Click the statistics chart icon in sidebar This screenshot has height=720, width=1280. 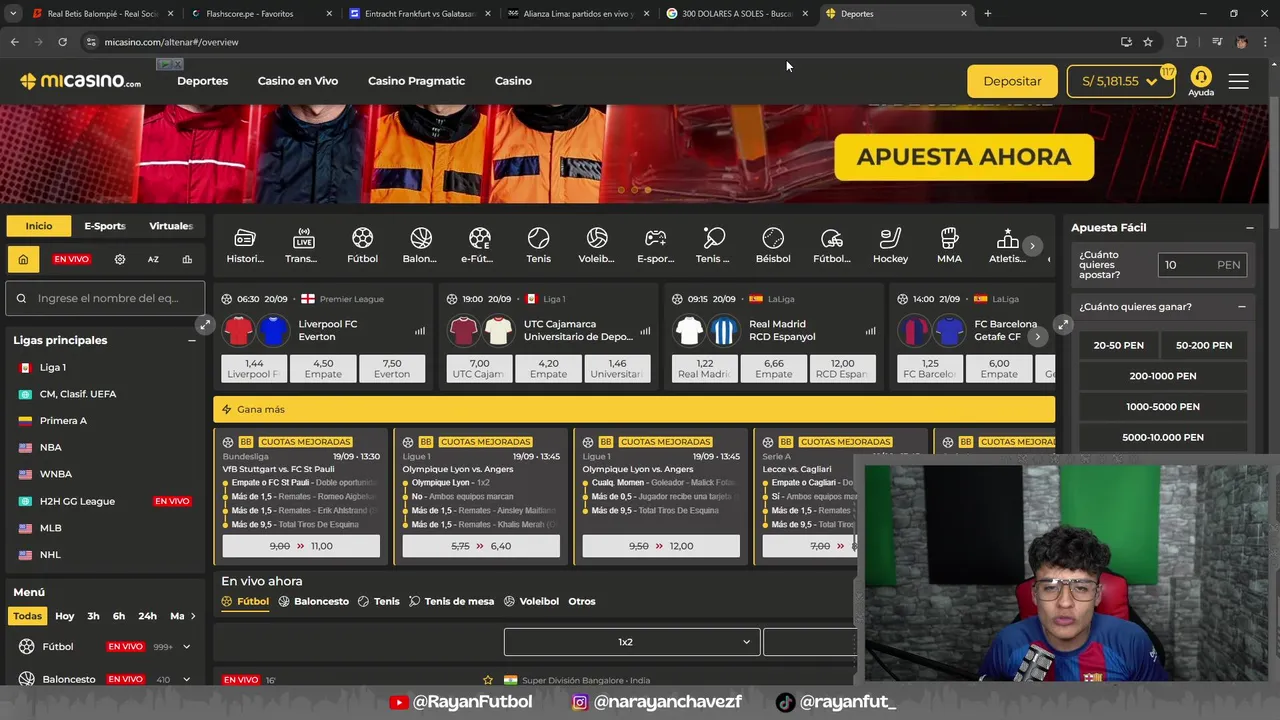pos(187,259)
